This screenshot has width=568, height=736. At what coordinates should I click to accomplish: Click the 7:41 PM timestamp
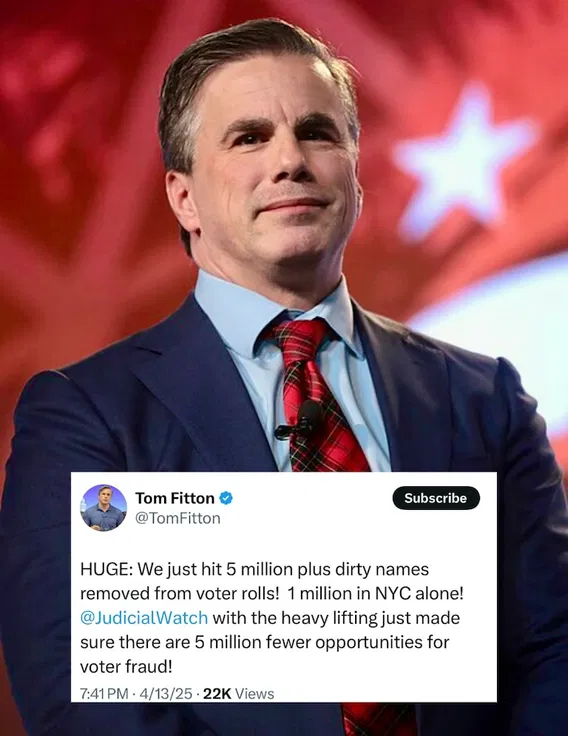click(x=104, y=694)
